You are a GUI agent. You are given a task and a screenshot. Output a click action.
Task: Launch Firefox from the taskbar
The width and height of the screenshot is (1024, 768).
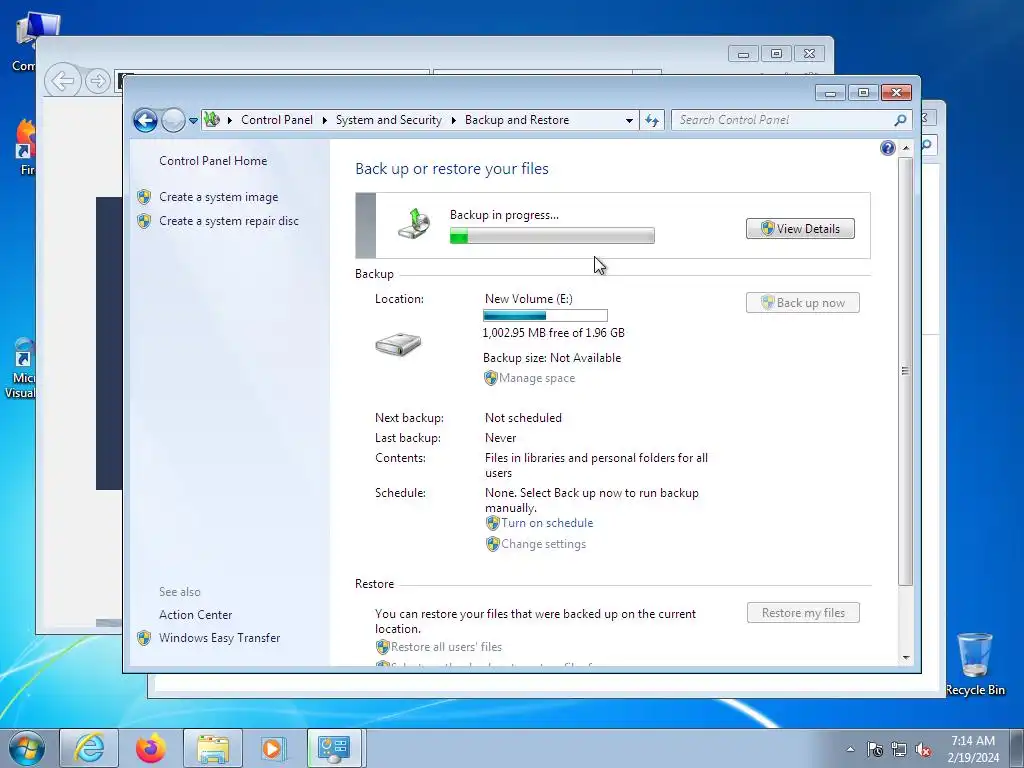click(x=151, y=748)
